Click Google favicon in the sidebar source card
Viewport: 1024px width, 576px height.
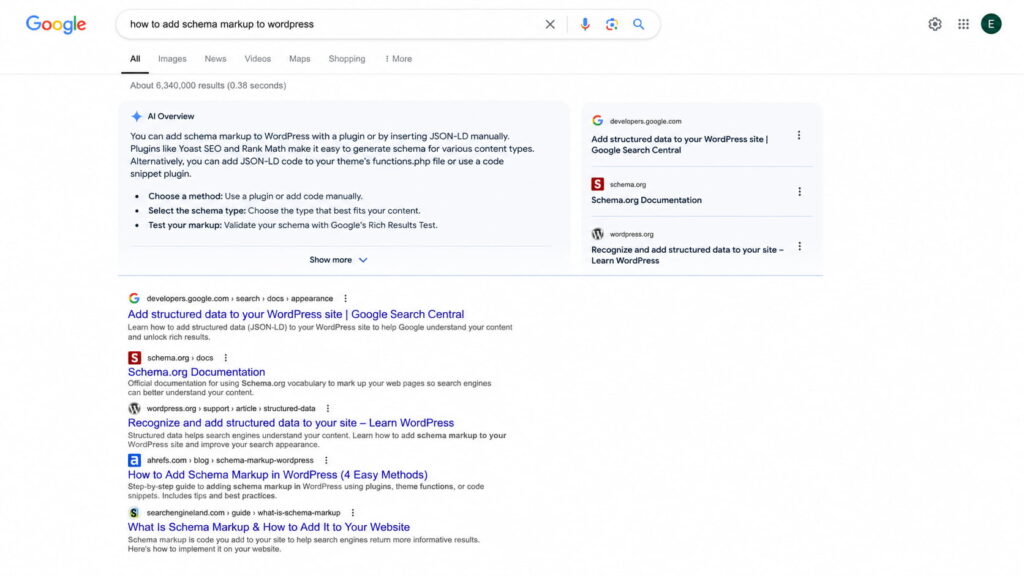point(598,121)
